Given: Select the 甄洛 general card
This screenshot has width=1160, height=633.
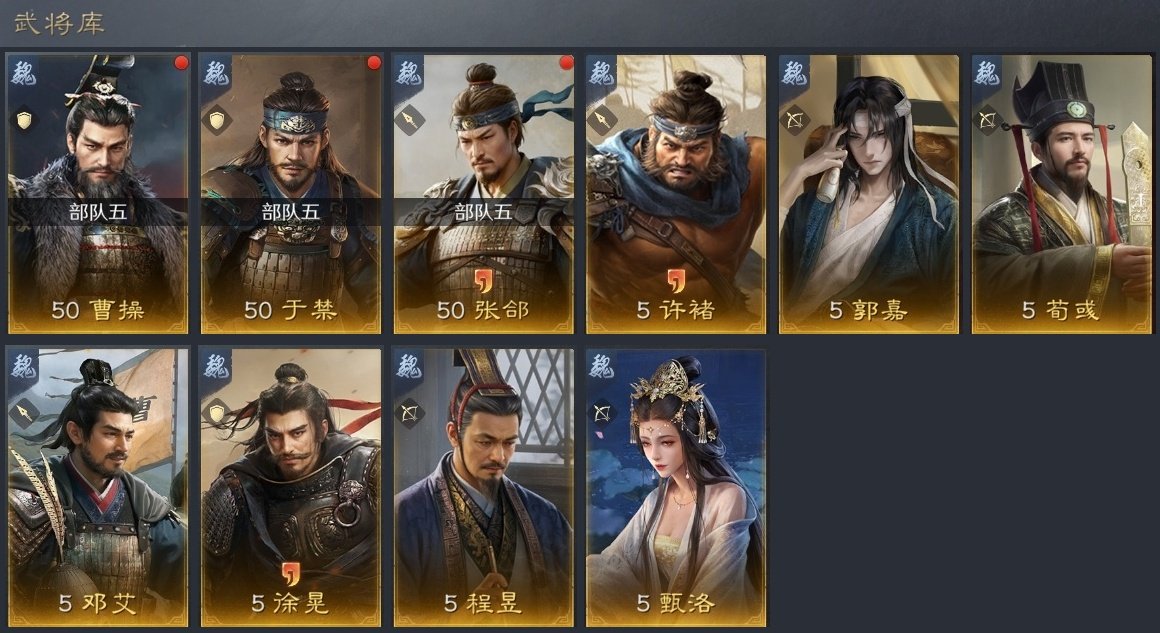Looking at the screenshot, I should click(675, 487).
